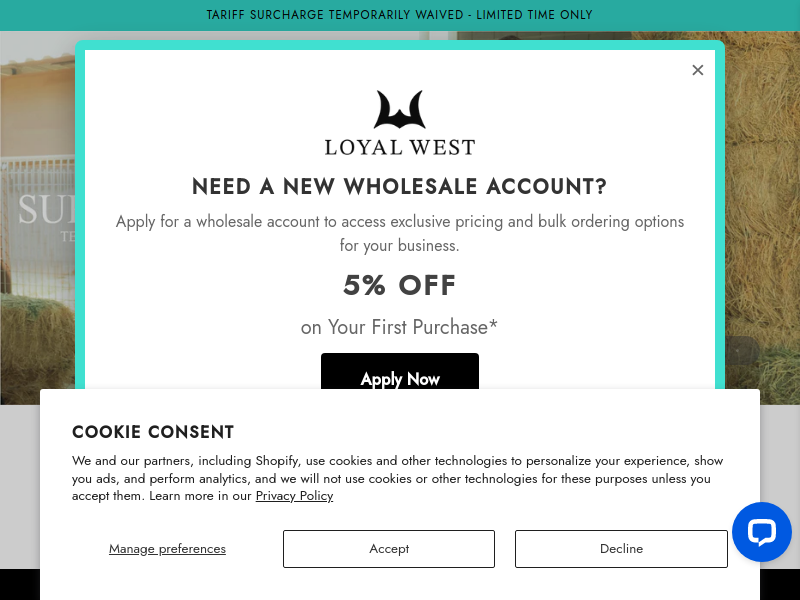Click the 'on Your First Purchase*' text
Screen dimensions: 800x600
click(x=400, y=327)
